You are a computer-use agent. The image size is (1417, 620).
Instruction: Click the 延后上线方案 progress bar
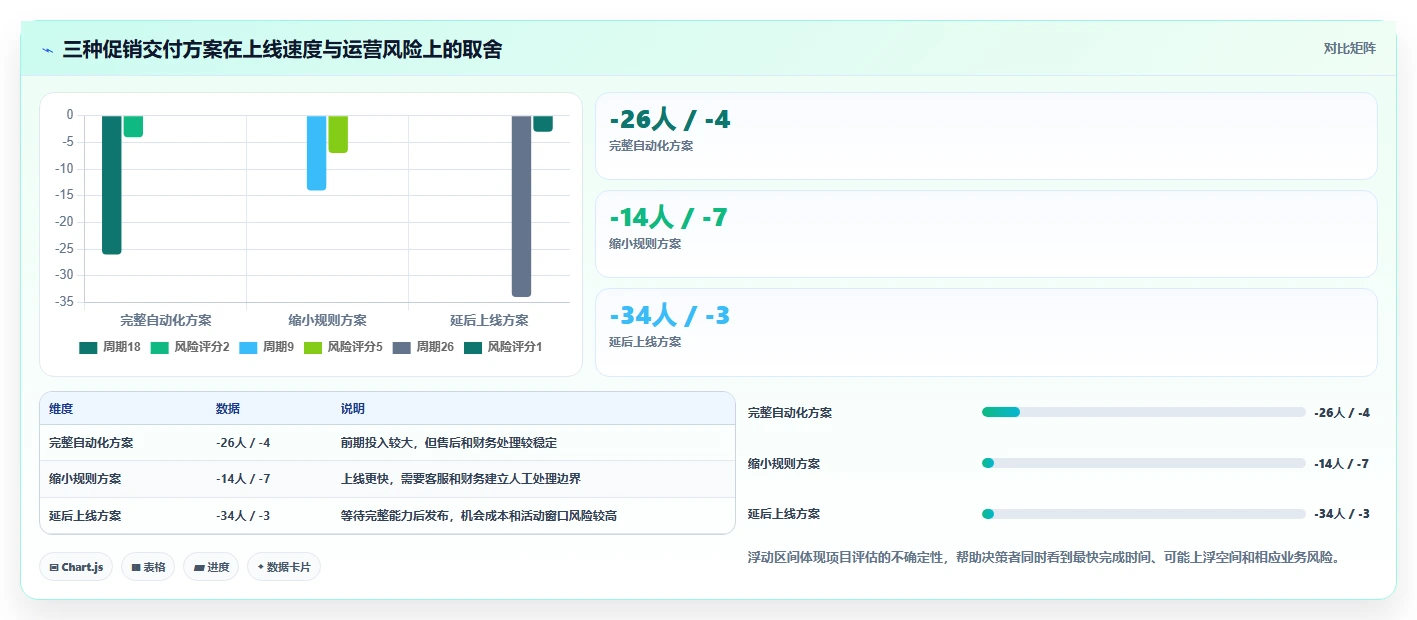[1144, 514]
